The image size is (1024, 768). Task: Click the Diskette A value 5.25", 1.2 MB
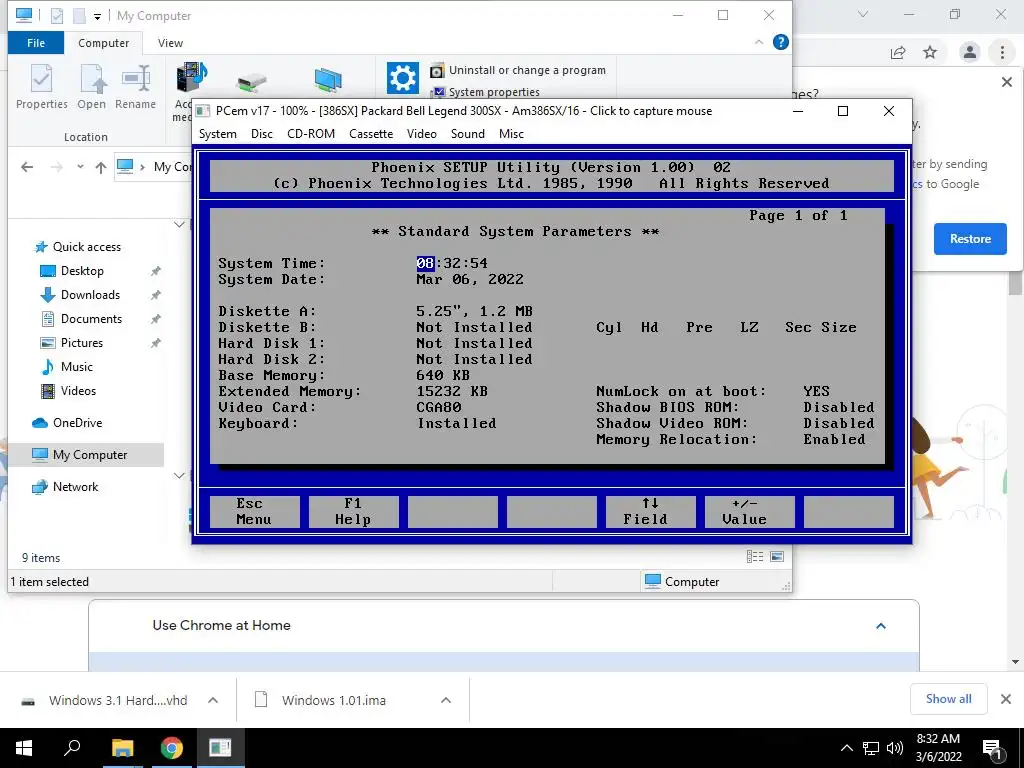click(x=474, y=312)
